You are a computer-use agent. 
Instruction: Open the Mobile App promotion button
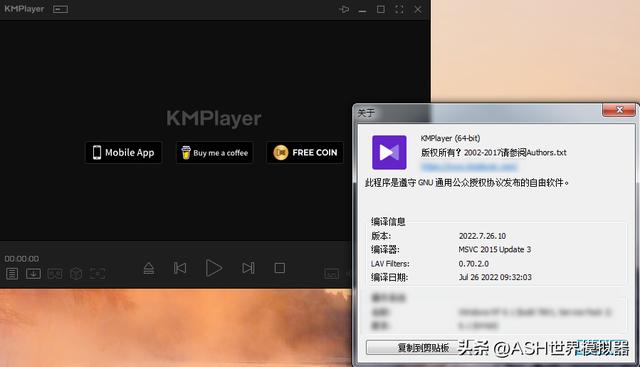(123, 152)
